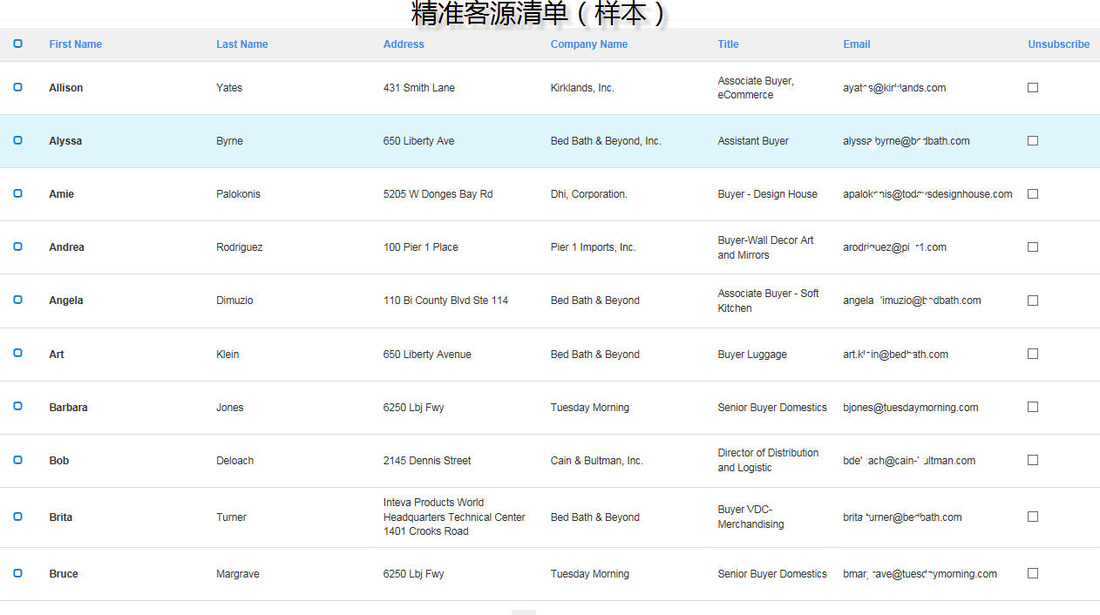Select the row checkbox for Allison Yates
The width and height of the screenshot is (1100, 615).
click(x=18, y=87)
